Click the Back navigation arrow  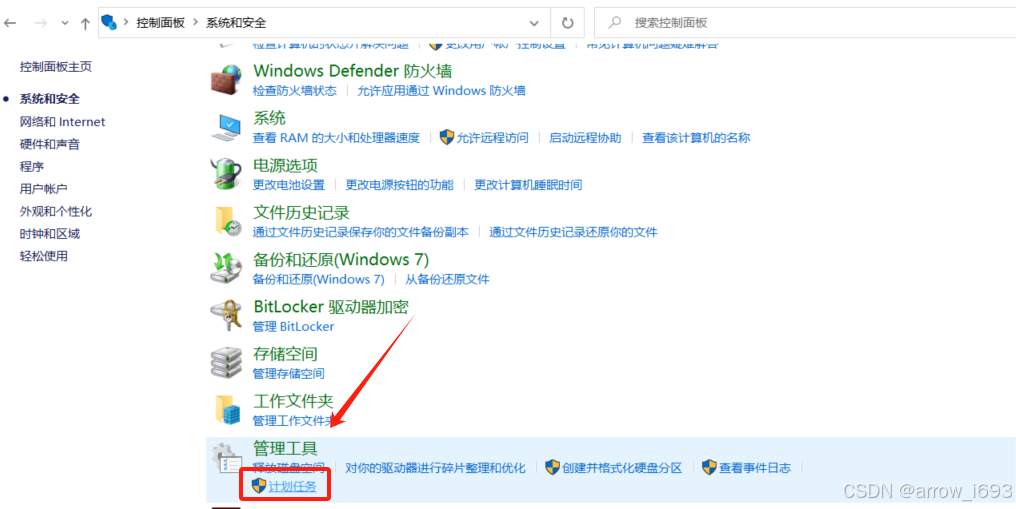pyautogui.click(x=10, y=23)
